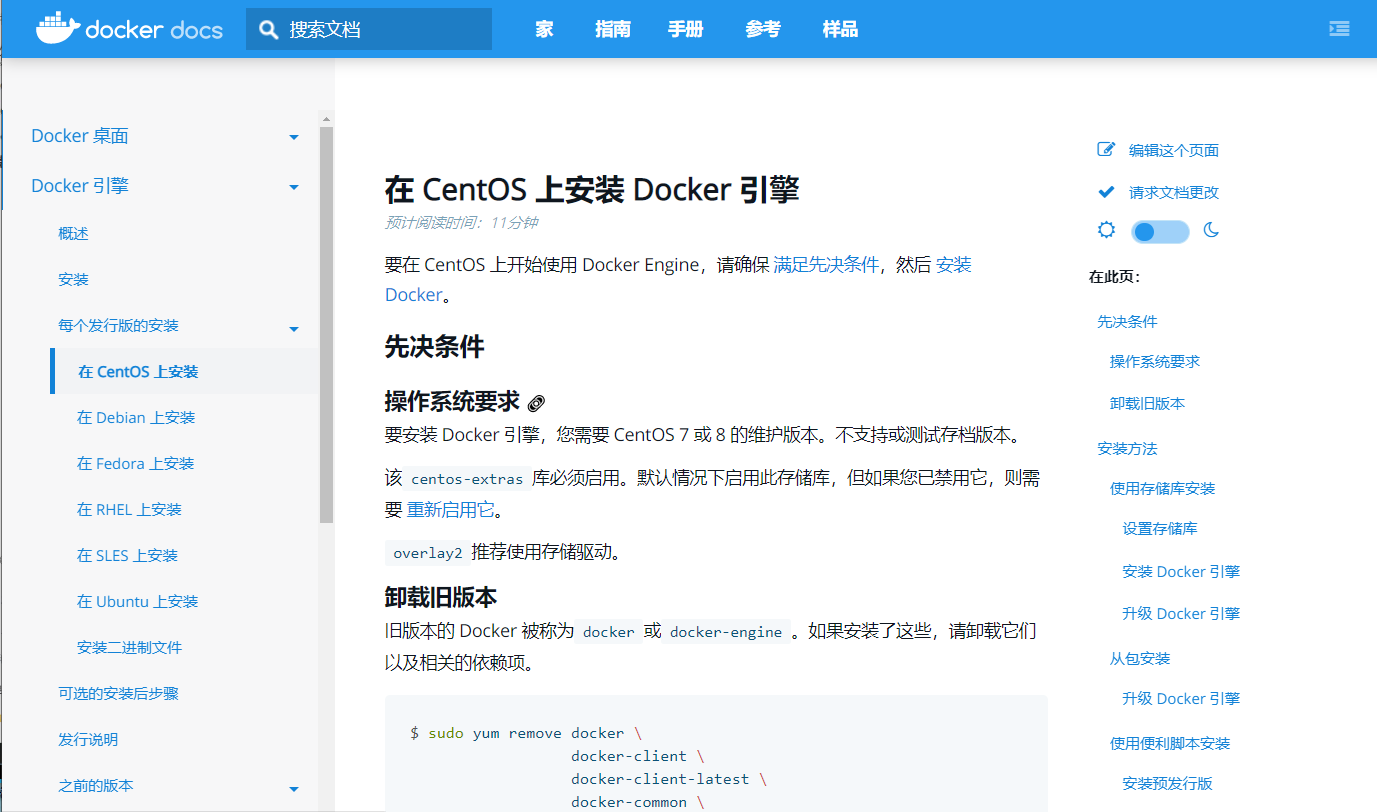This screenshot has width=1377, height=812.
Task: Click the 重新启用它 link
Action: pos(450,509)
